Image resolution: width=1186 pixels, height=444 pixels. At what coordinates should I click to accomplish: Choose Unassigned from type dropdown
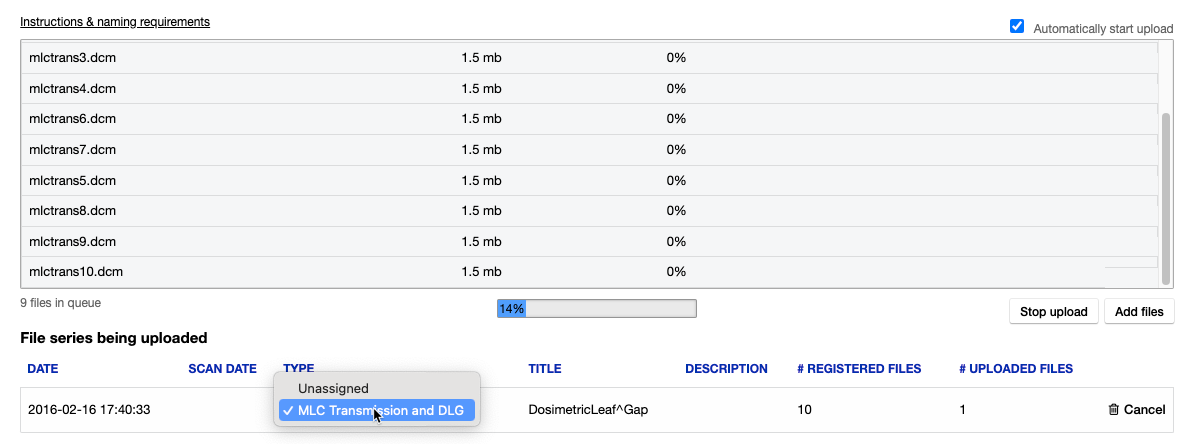point(333,388)
